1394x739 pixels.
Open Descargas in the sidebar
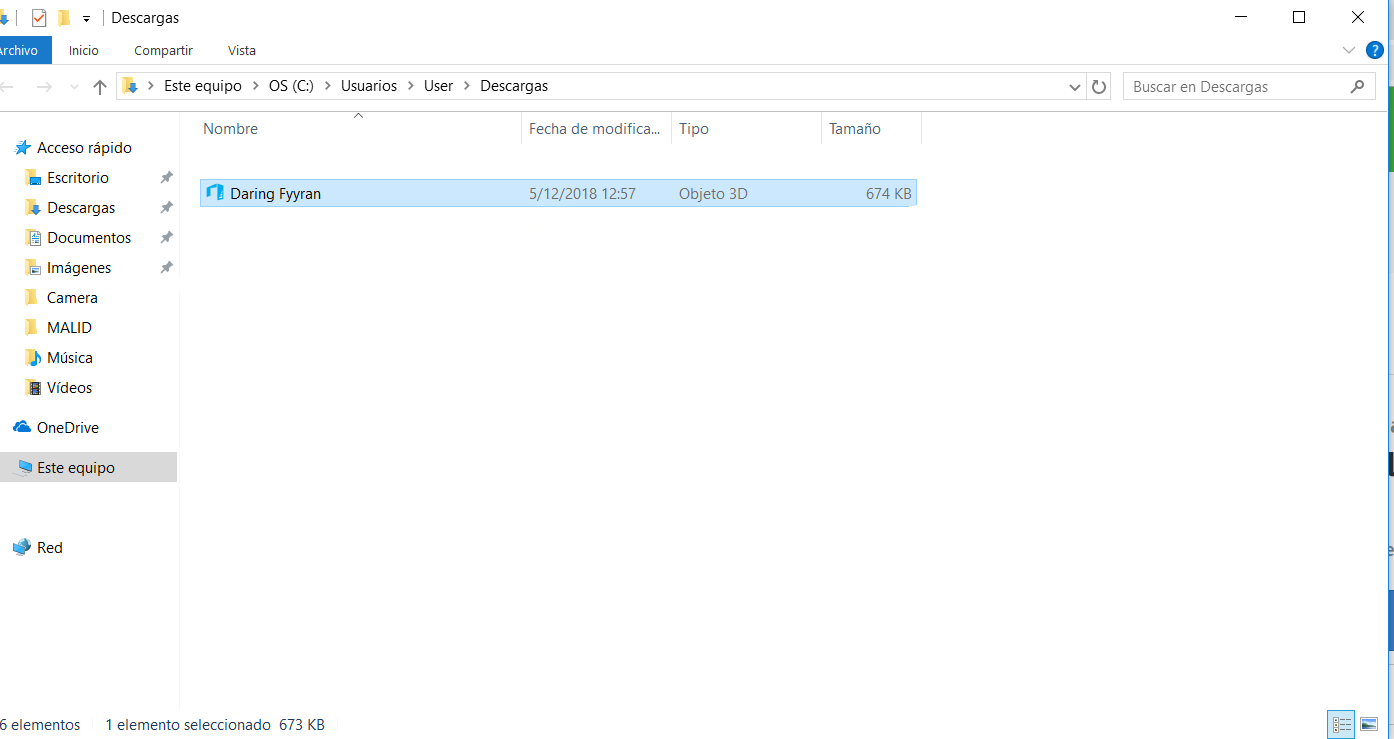tap(81, 208)
